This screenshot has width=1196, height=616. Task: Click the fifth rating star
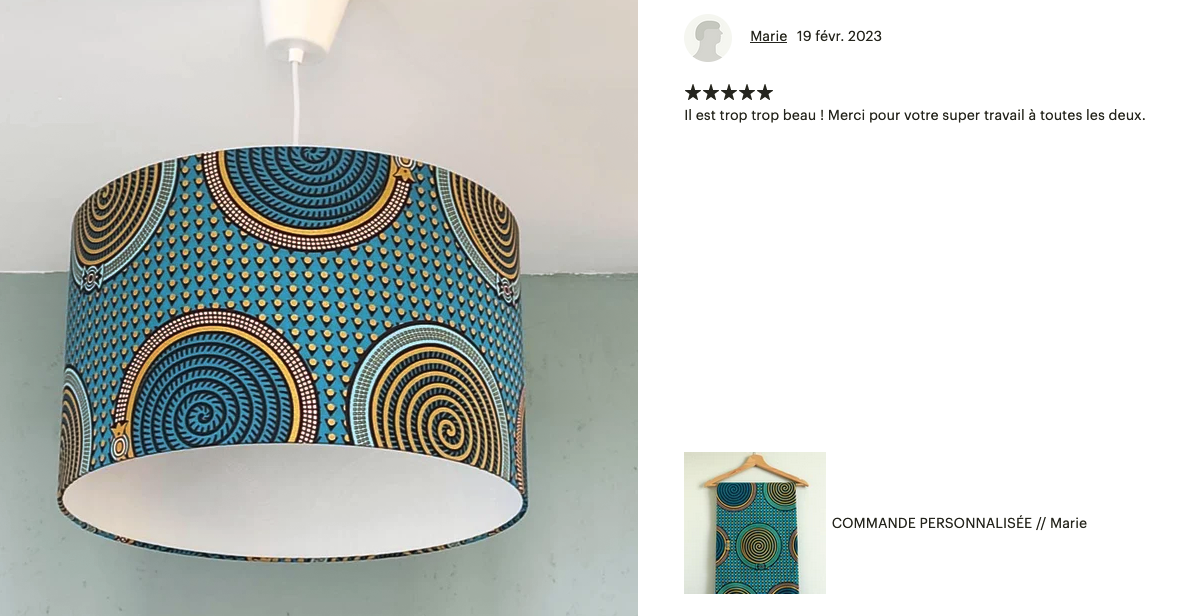click(764, 93)
